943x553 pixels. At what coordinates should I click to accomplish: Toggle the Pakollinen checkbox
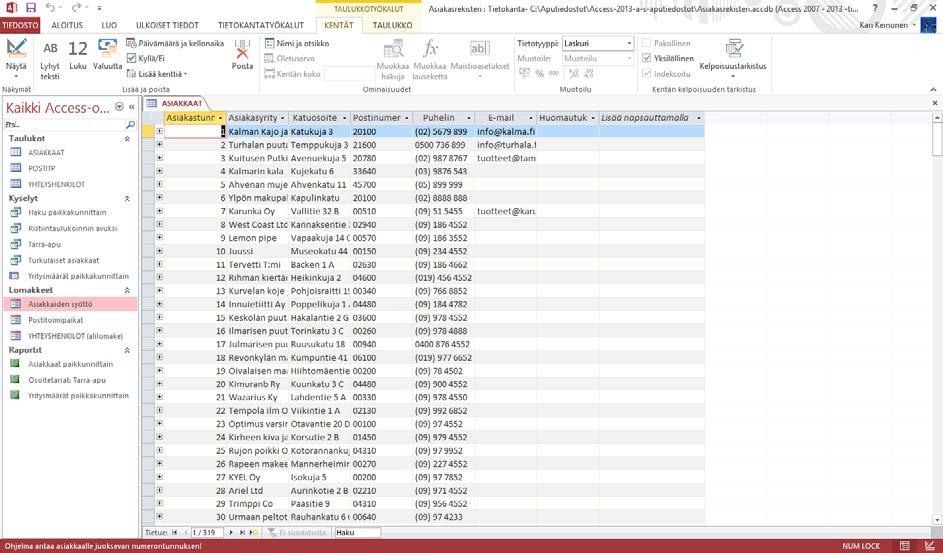[x=647, y=43]
